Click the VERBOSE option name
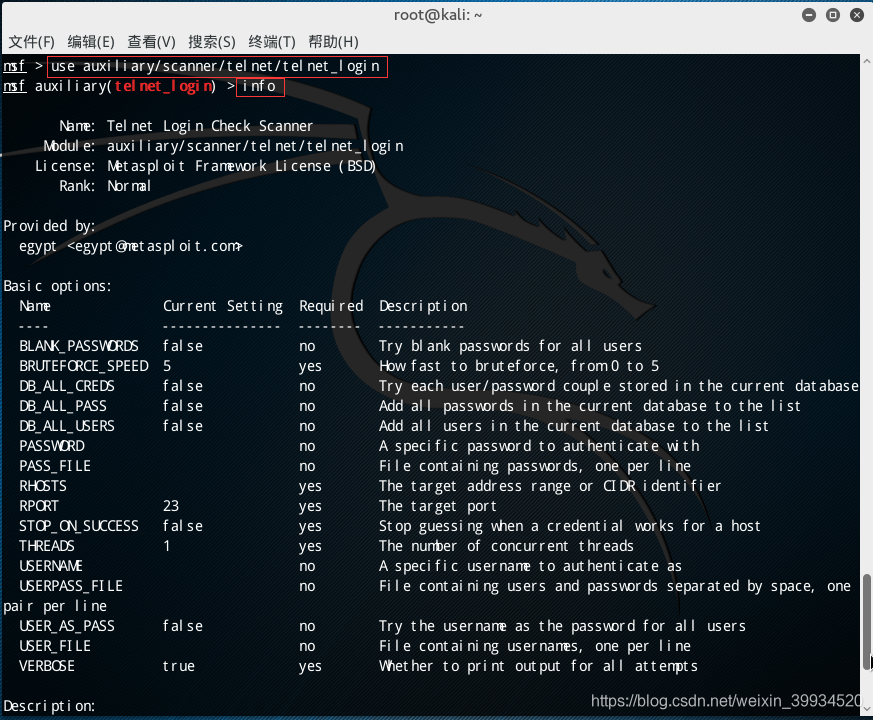873x720 pixels. click(47, 667)
